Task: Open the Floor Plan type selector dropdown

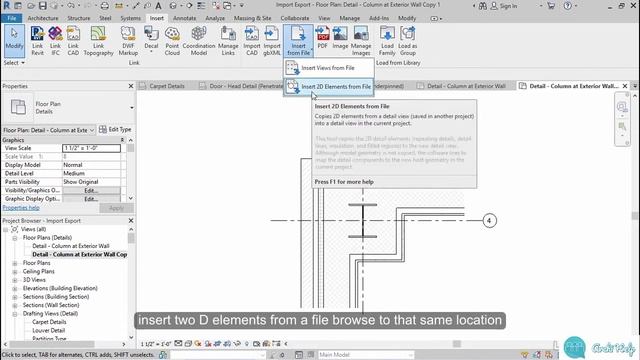Action: tap(132, 107)
